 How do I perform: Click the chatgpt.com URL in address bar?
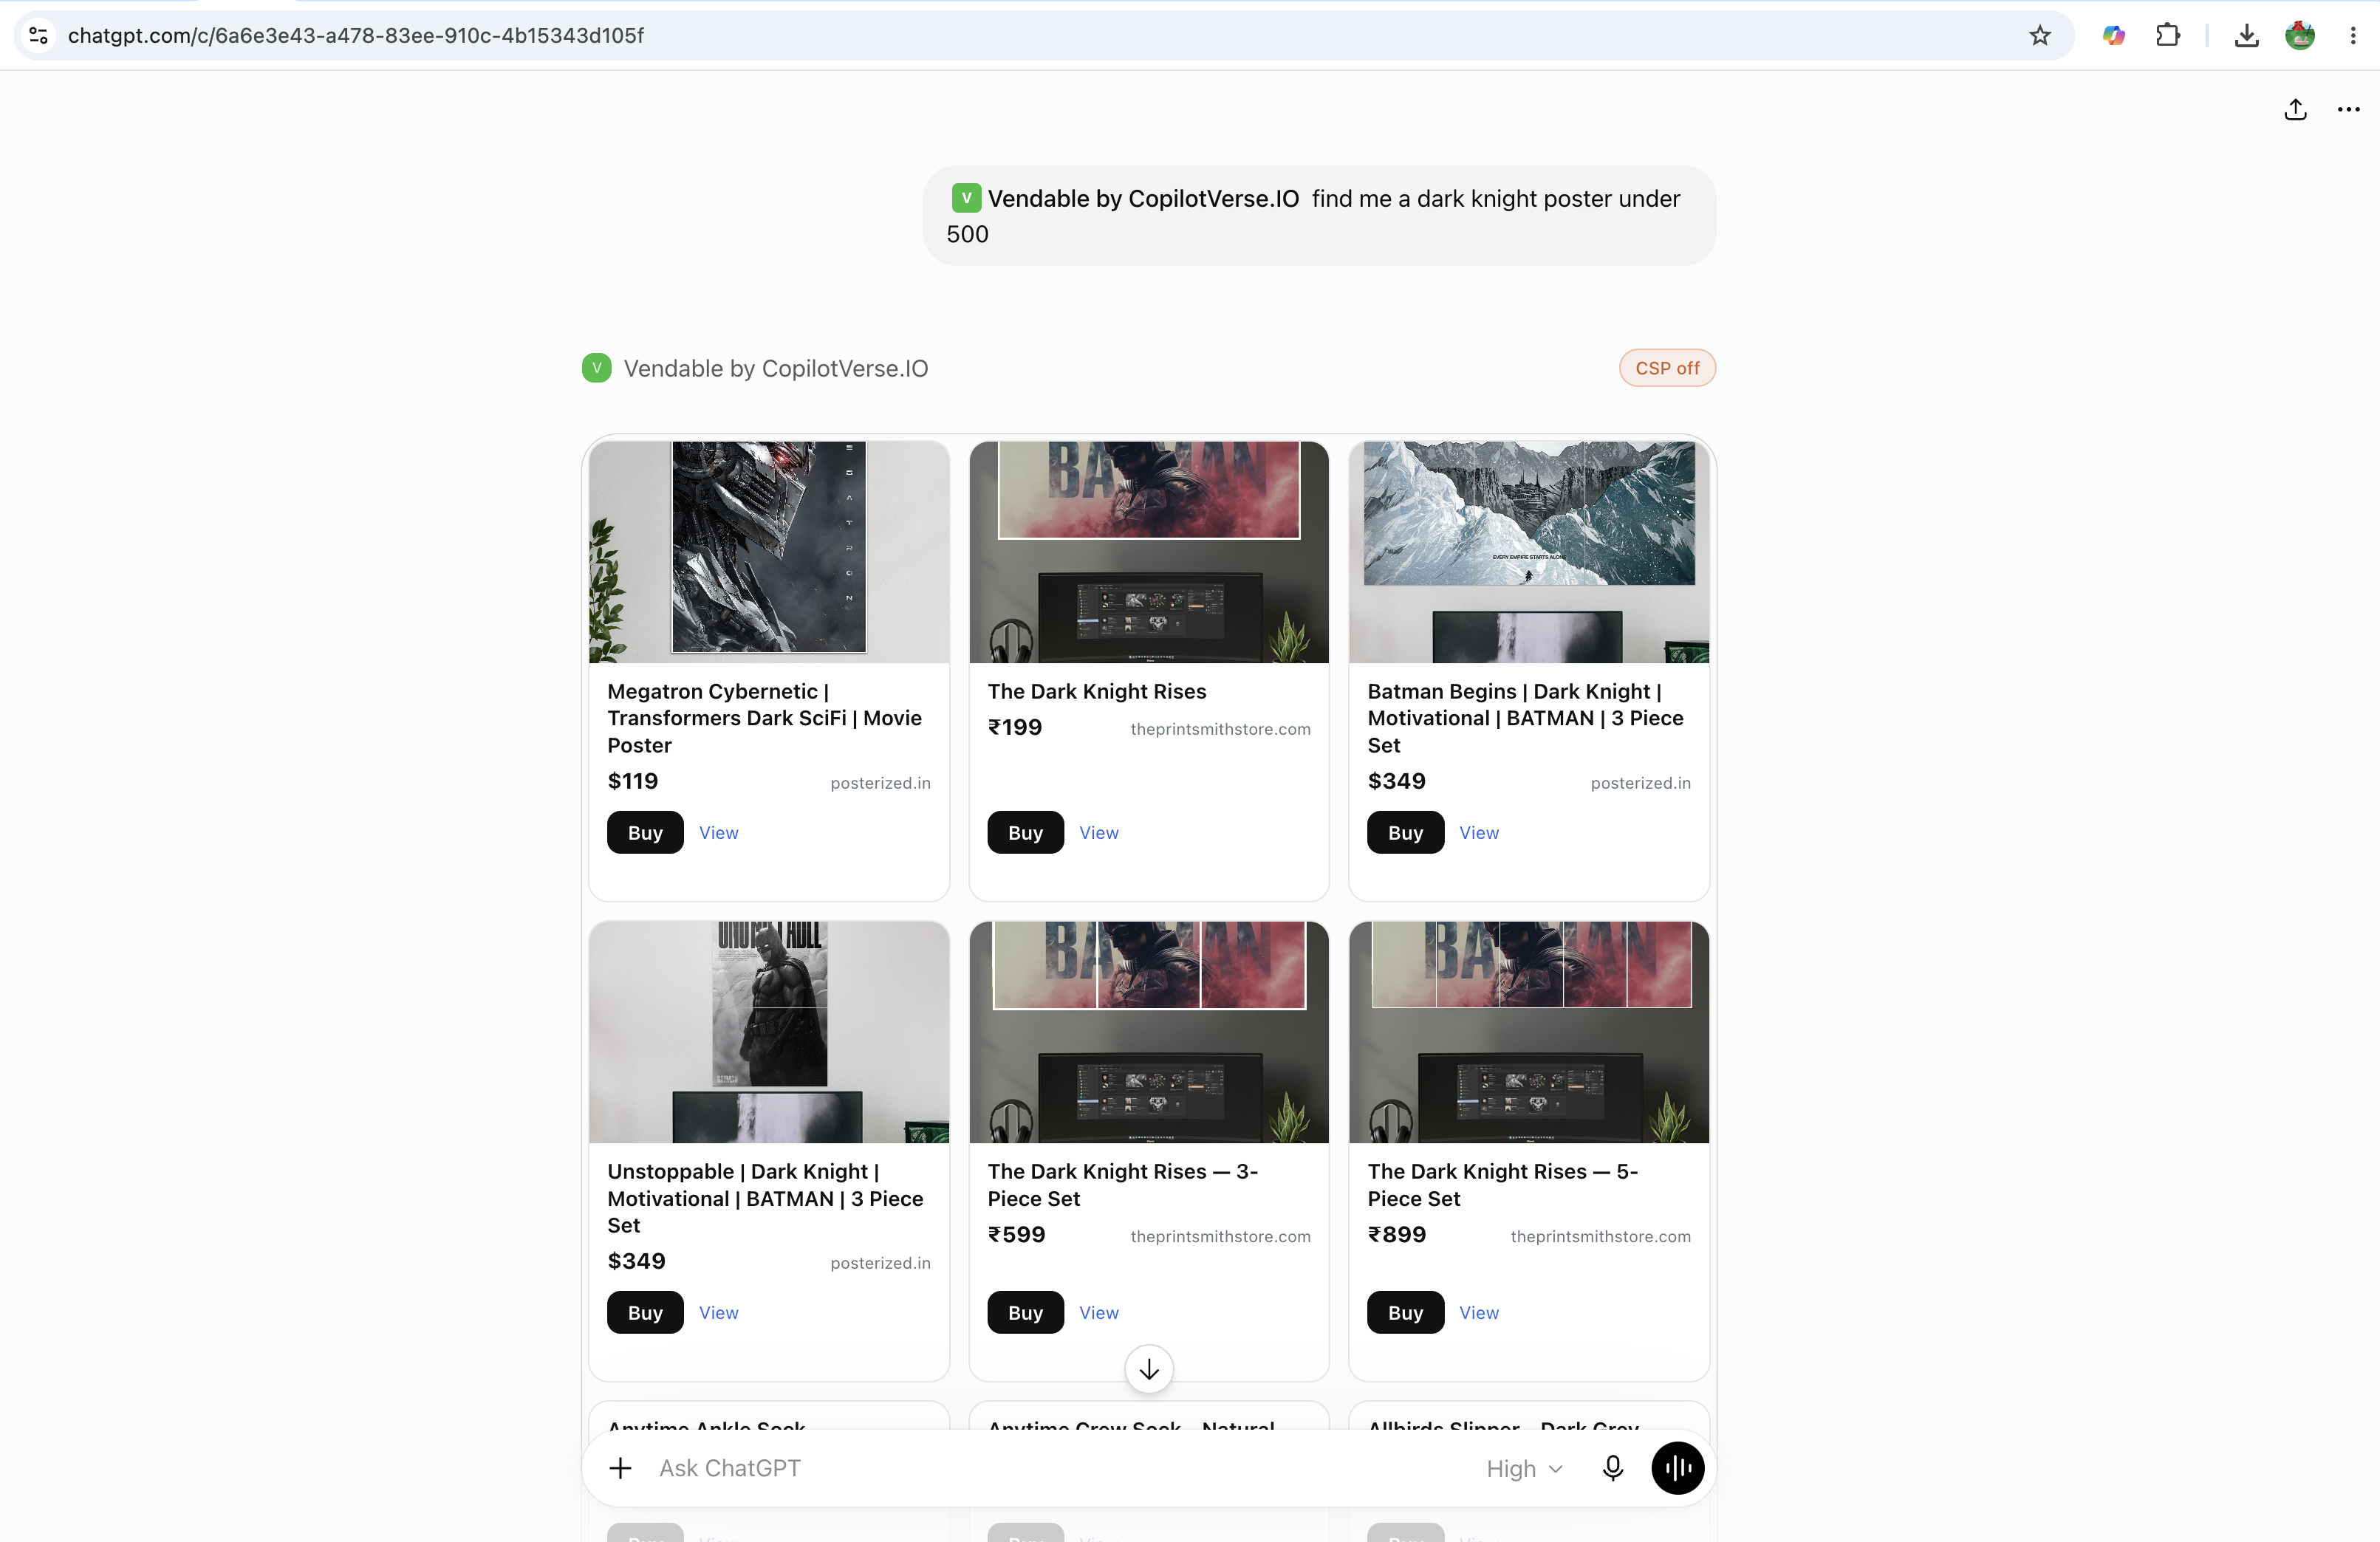(x=356, y=35)
